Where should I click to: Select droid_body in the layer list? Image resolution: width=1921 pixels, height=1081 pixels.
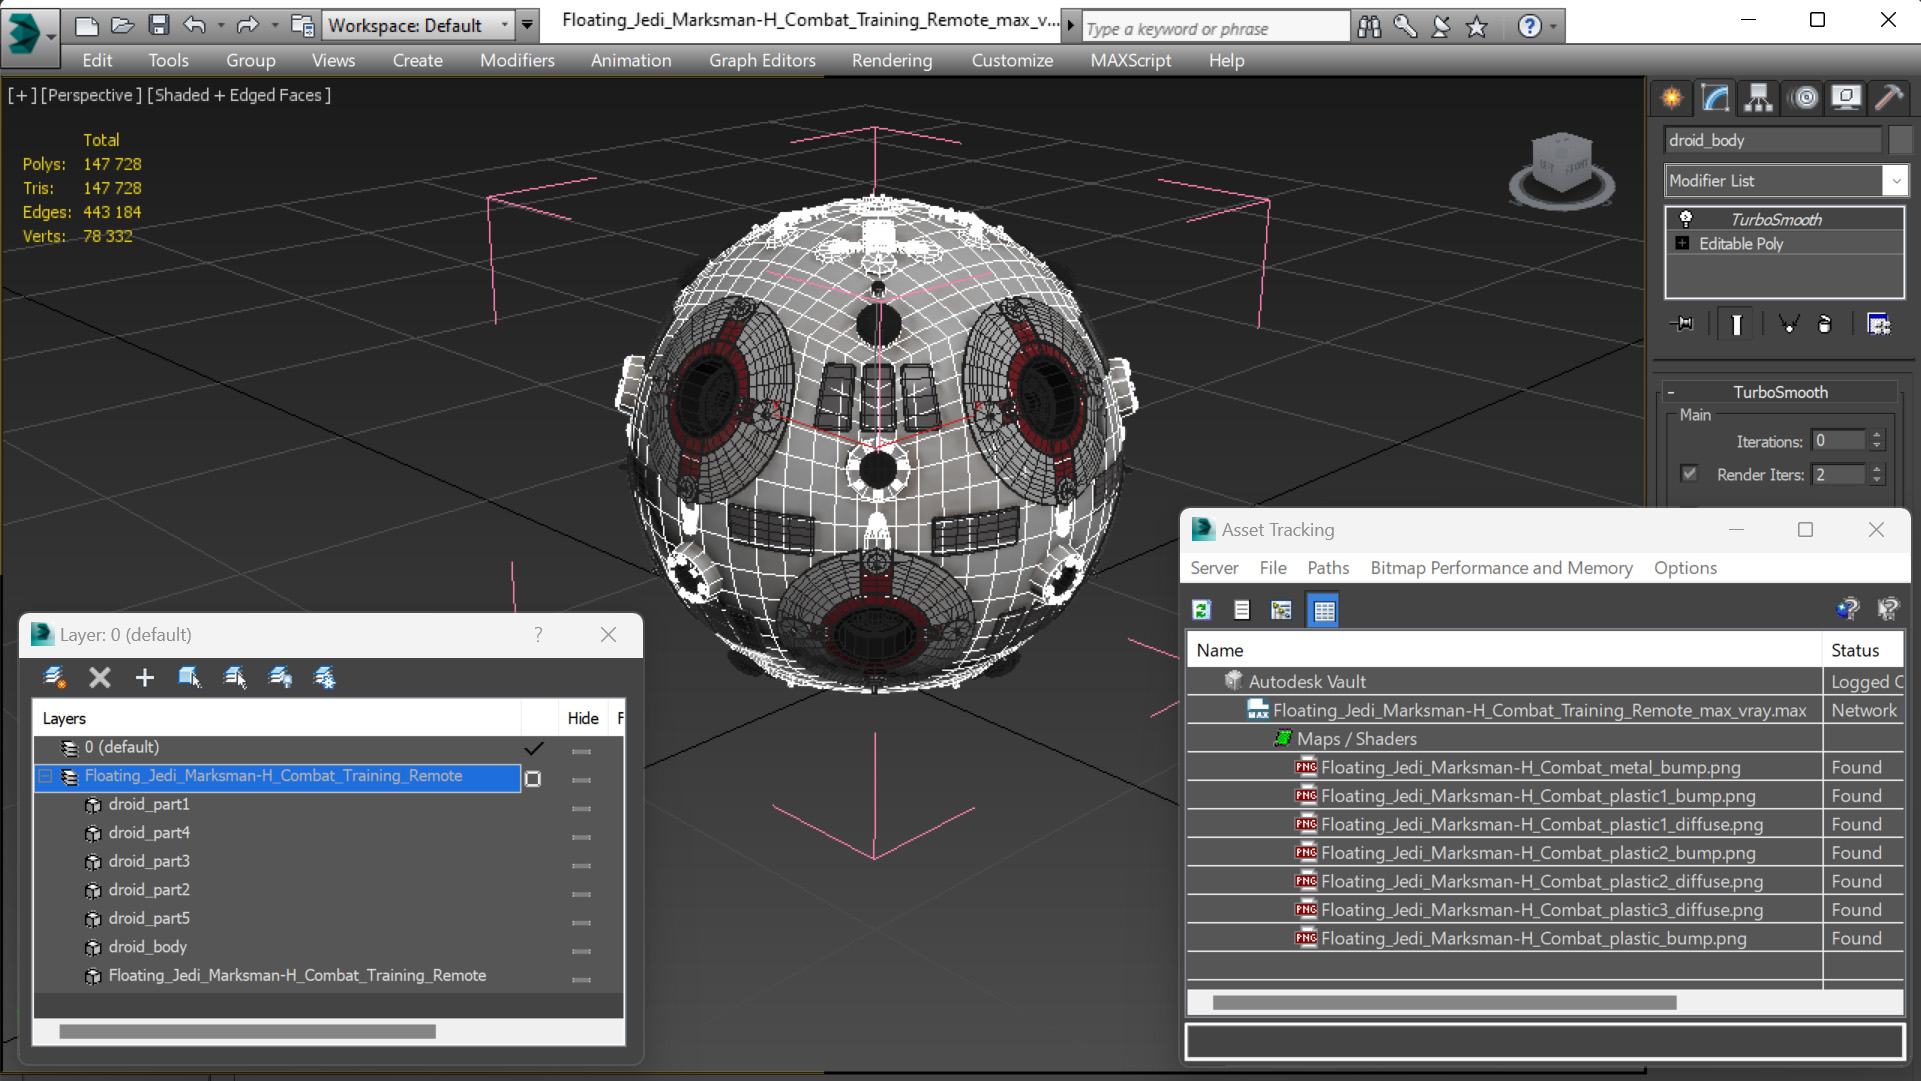[147, 947]
